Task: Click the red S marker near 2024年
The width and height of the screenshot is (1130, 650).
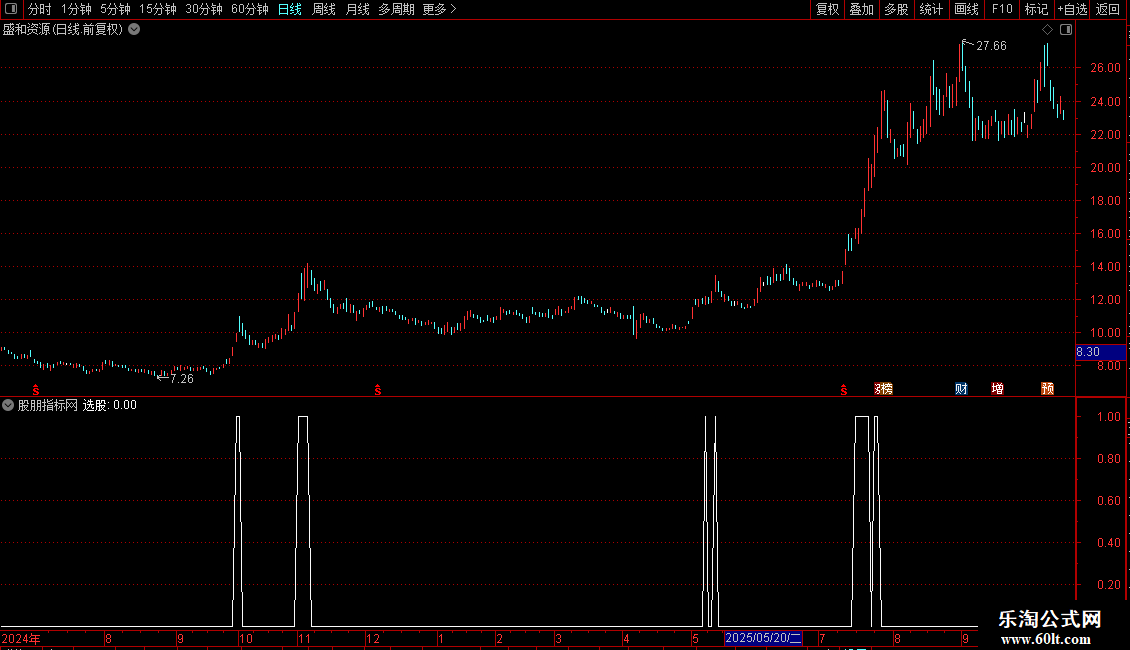Action: [35, 390]
